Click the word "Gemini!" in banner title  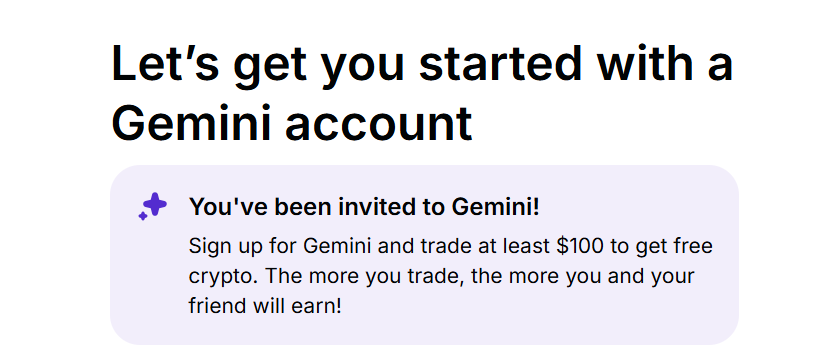[496, 207]
